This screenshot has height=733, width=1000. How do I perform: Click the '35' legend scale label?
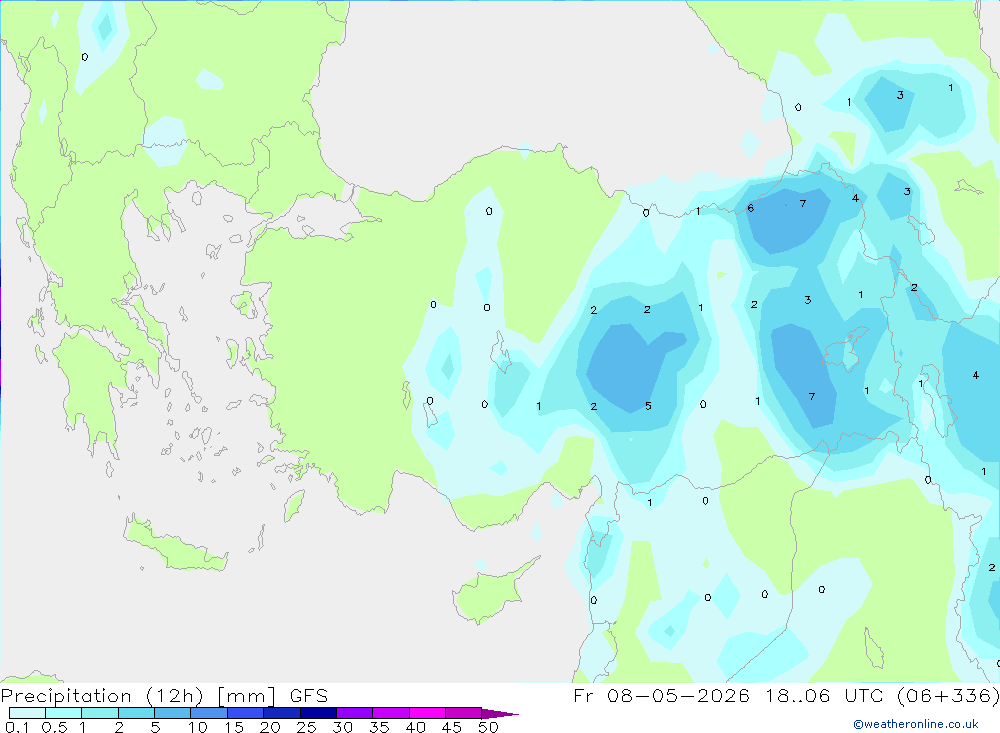pyautogui.click(x=379, y=727)
